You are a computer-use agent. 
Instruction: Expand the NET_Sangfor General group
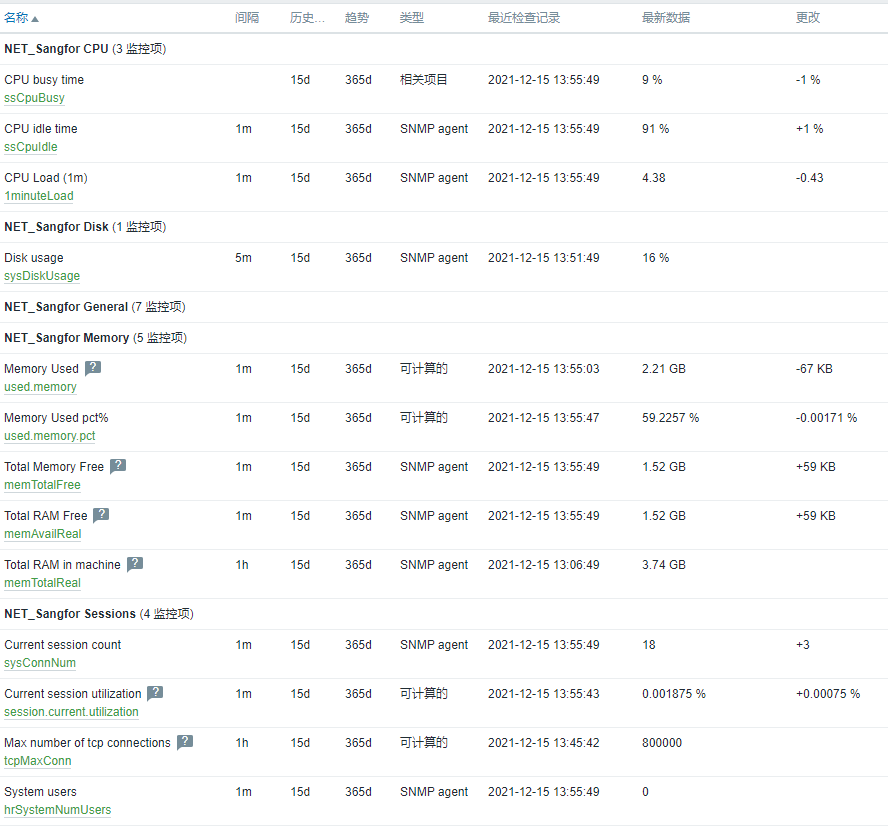tap(95, 307)
